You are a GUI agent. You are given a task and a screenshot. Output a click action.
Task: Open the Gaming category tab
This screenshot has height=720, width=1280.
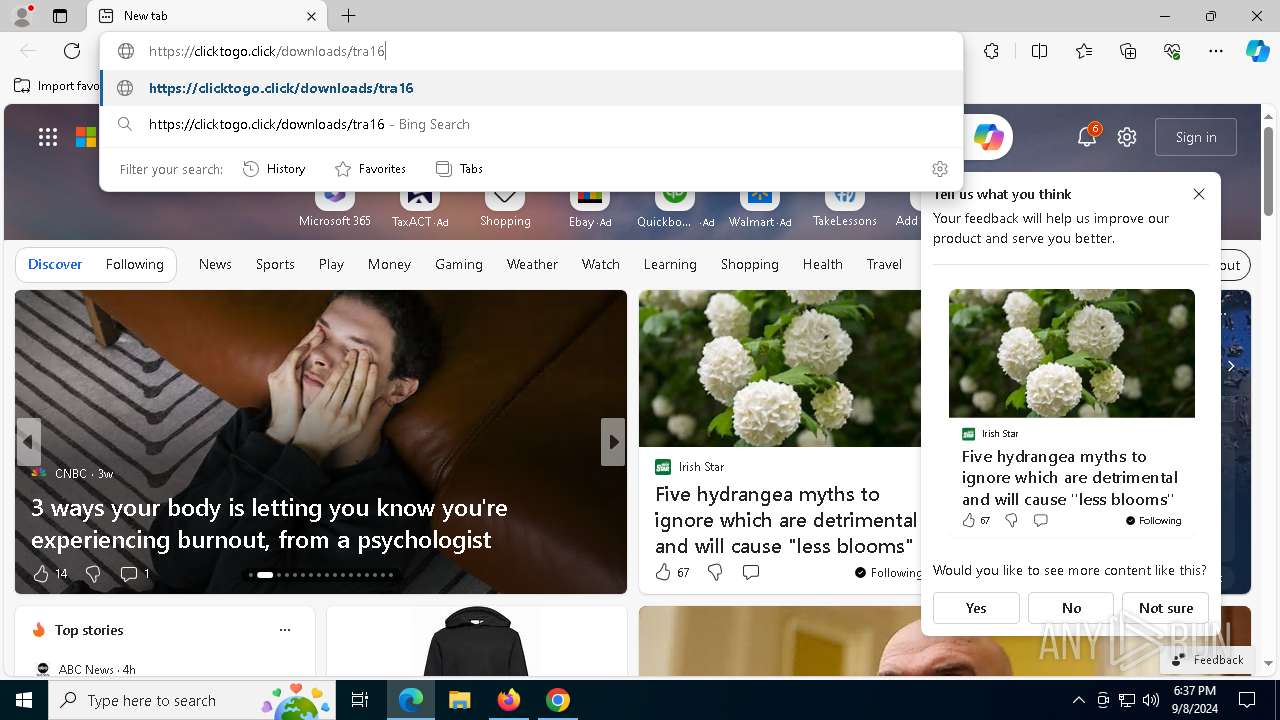pos(459,264)
